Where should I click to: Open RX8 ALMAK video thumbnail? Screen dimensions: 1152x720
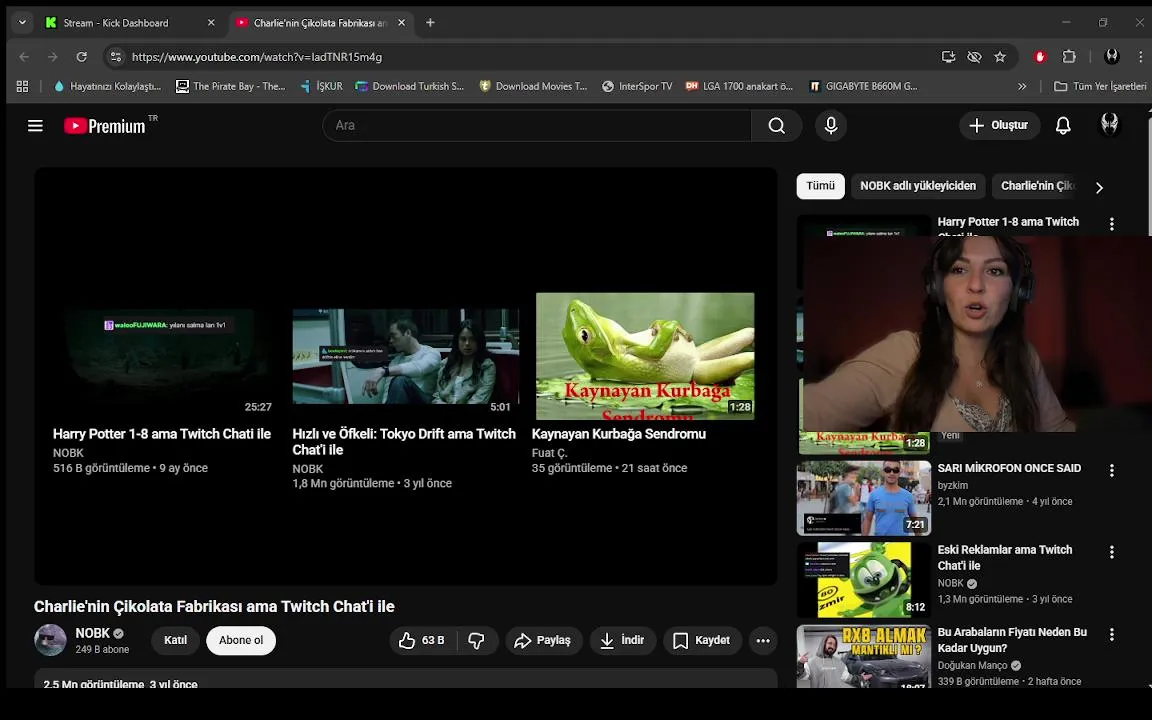864,656
